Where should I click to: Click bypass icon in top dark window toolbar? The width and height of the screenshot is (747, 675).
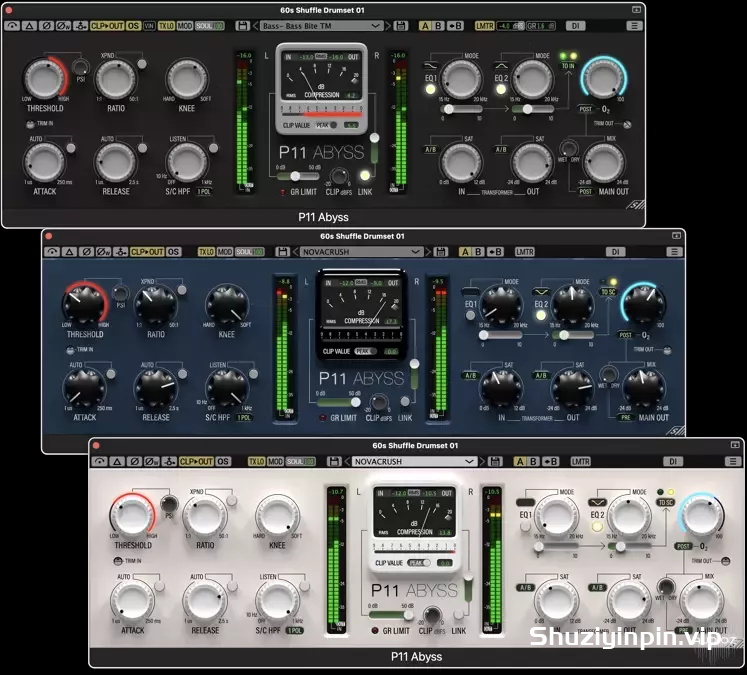12,26
